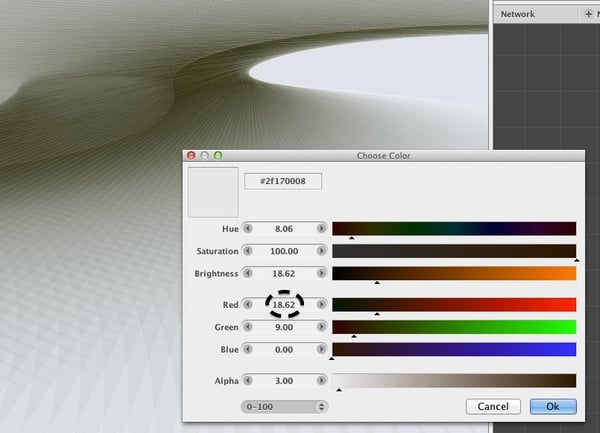
Task: Decrease Alpha value with left arrow
Action: 248,381
